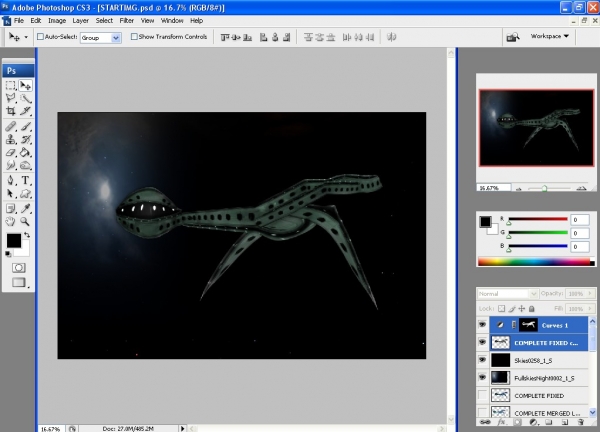Open the Move tool preset picker arrow
The width and height of the screenshot is (600, 432).
coord(26,37)
